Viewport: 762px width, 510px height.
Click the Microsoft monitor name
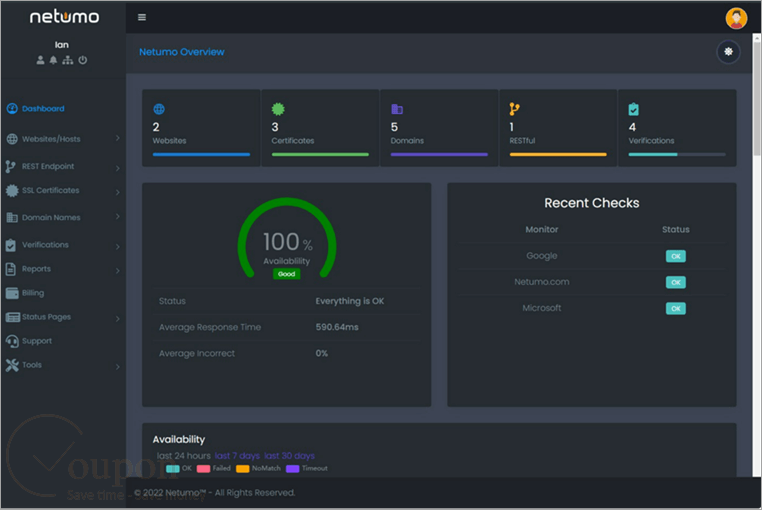pyautogui.click(x=542, y=308)
